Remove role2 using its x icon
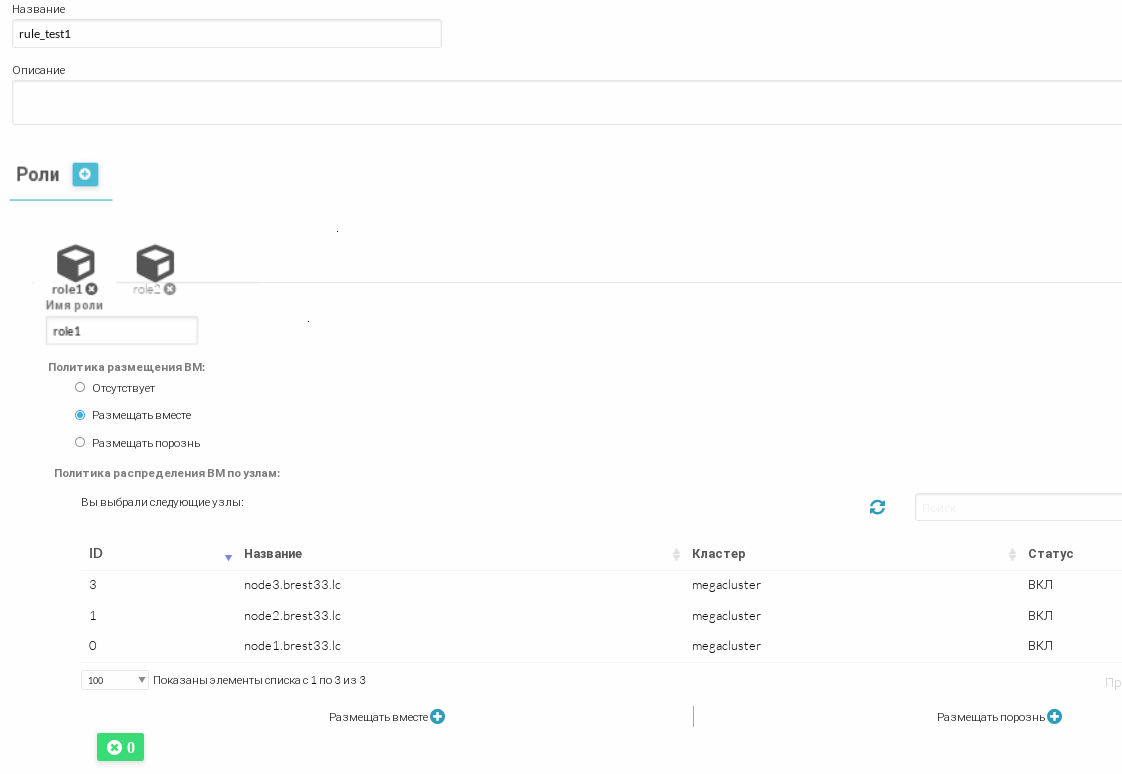This screenshot has height=774, width=1122. [170, 289]
